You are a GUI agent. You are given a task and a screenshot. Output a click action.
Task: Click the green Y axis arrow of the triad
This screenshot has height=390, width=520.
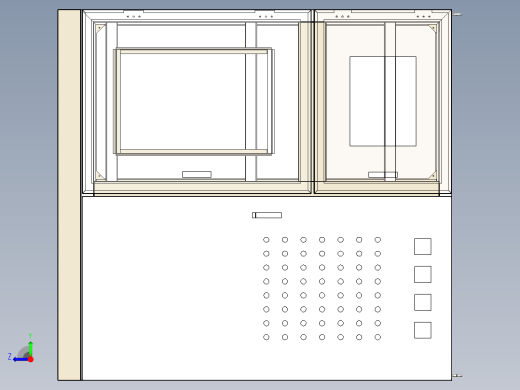point(30,348)
